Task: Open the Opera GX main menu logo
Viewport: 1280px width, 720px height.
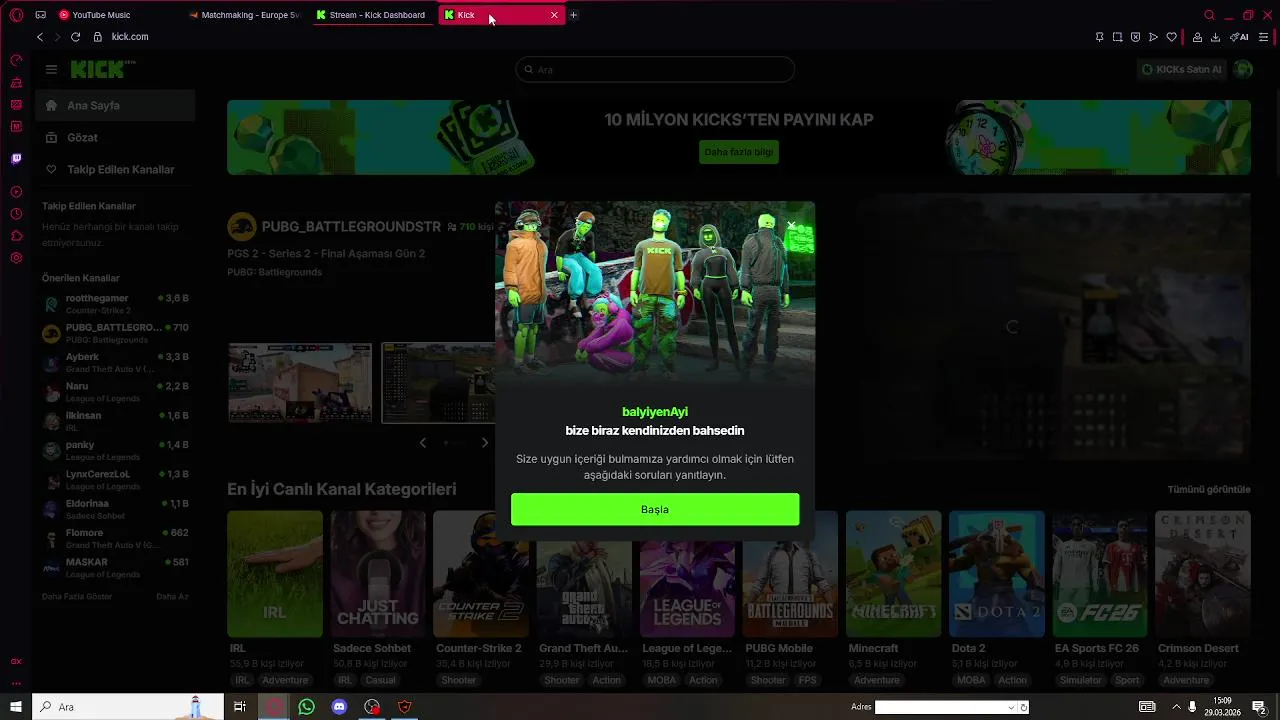Action: point(16,15)
